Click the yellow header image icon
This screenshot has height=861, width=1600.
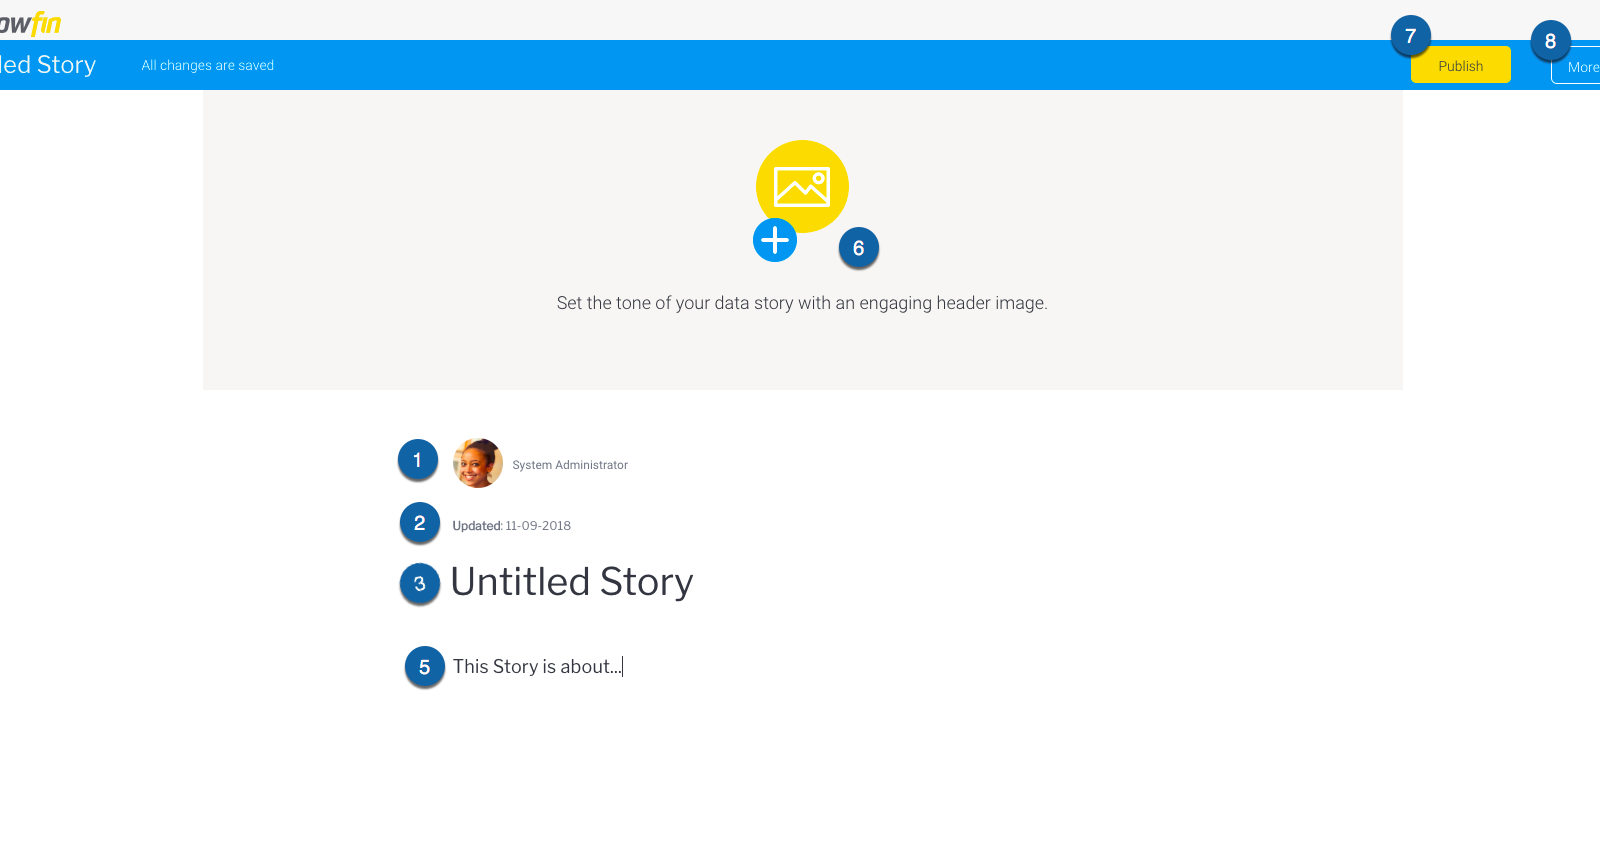802,186
